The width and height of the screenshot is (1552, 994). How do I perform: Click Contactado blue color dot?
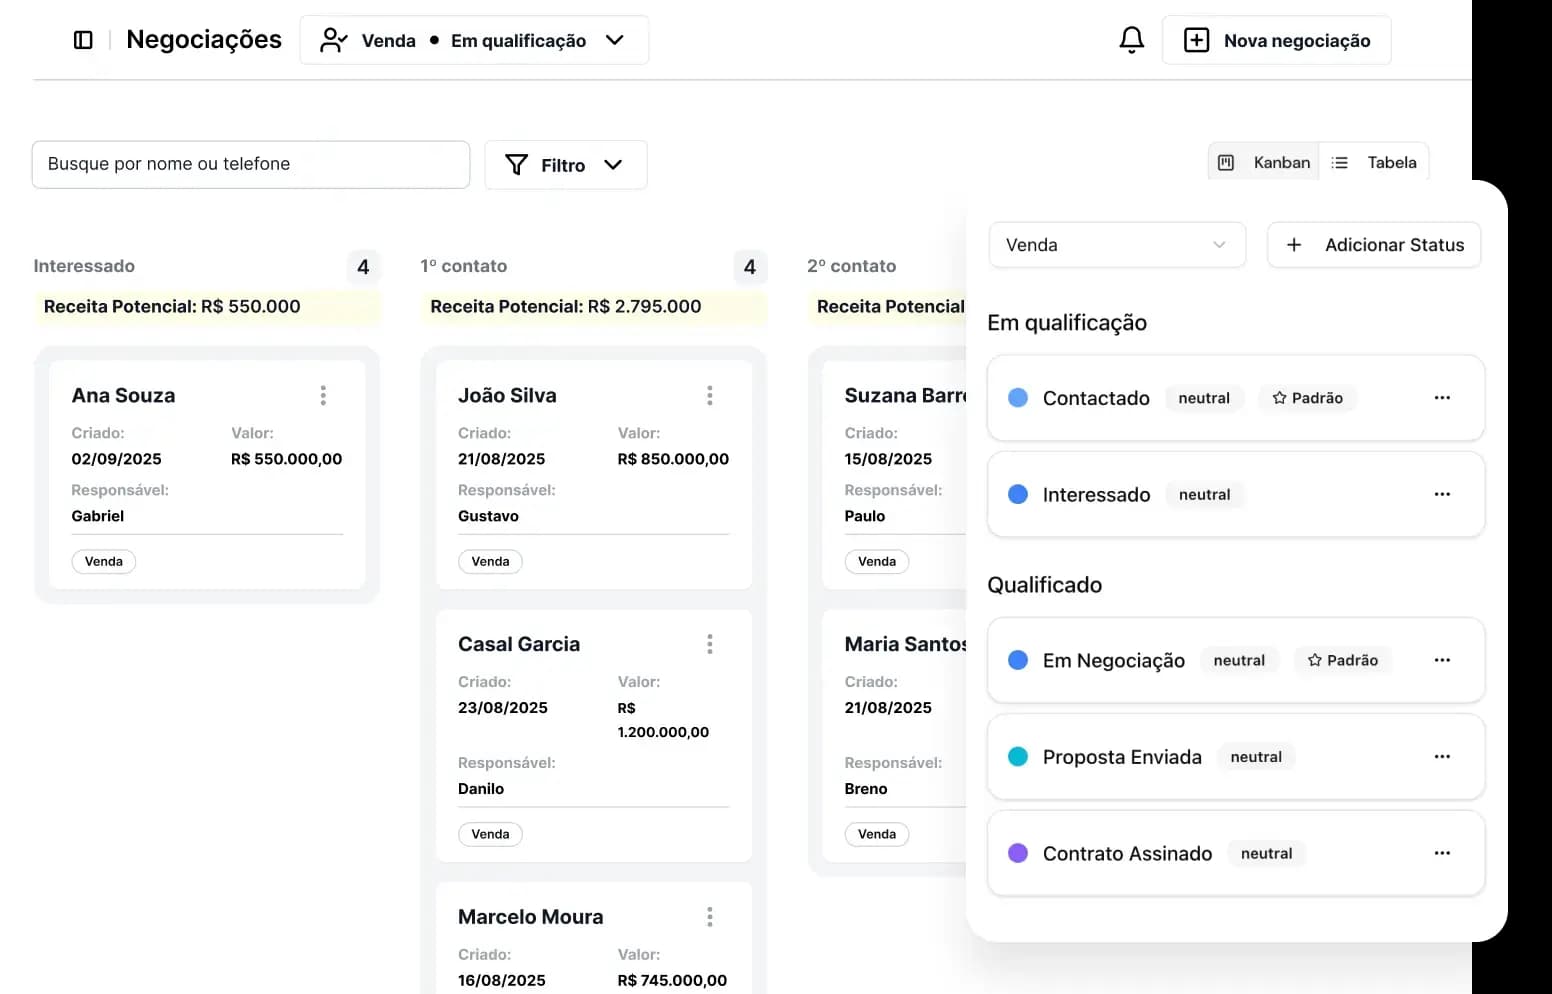pos(1018,398)
